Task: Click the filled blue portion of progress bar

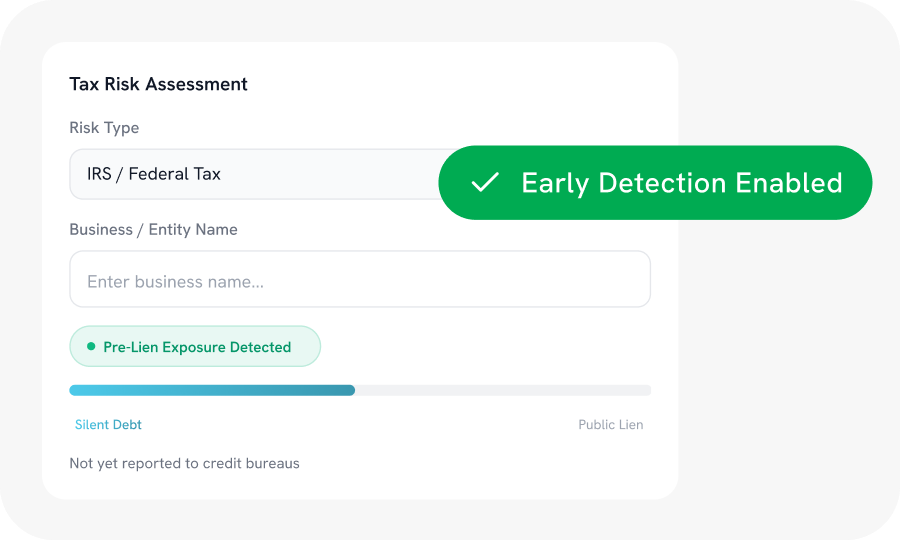Action: click(x=210, y=390)
